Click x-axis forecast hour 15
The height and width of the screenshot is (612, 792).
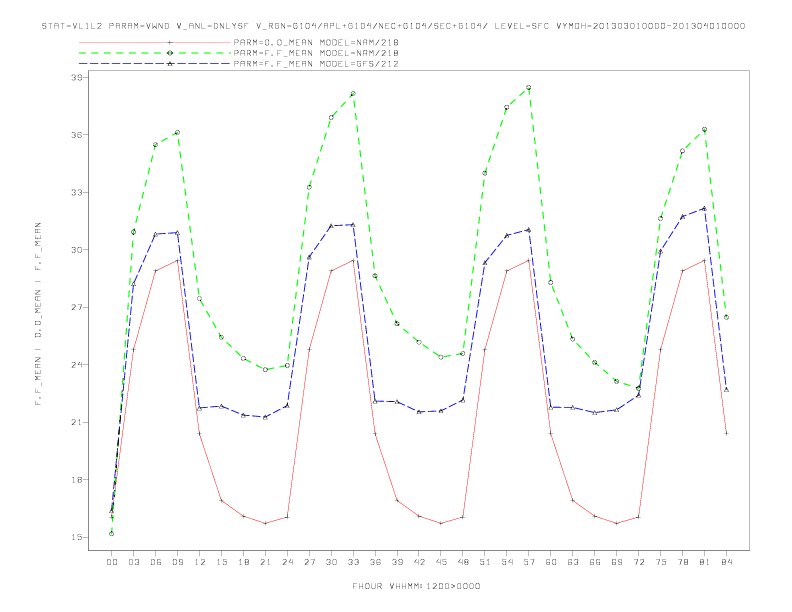pos(222,562)
